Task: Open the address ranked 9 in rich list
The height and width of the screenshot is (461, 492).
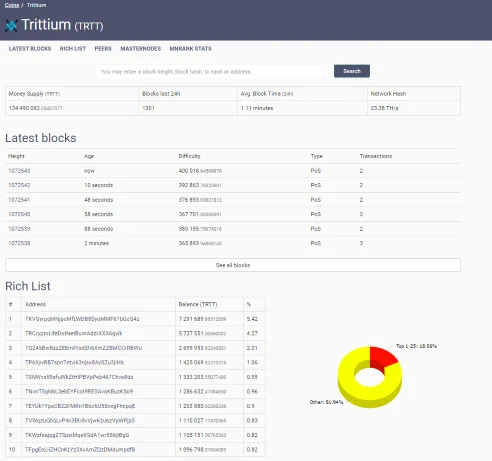Action: [77, 435]
